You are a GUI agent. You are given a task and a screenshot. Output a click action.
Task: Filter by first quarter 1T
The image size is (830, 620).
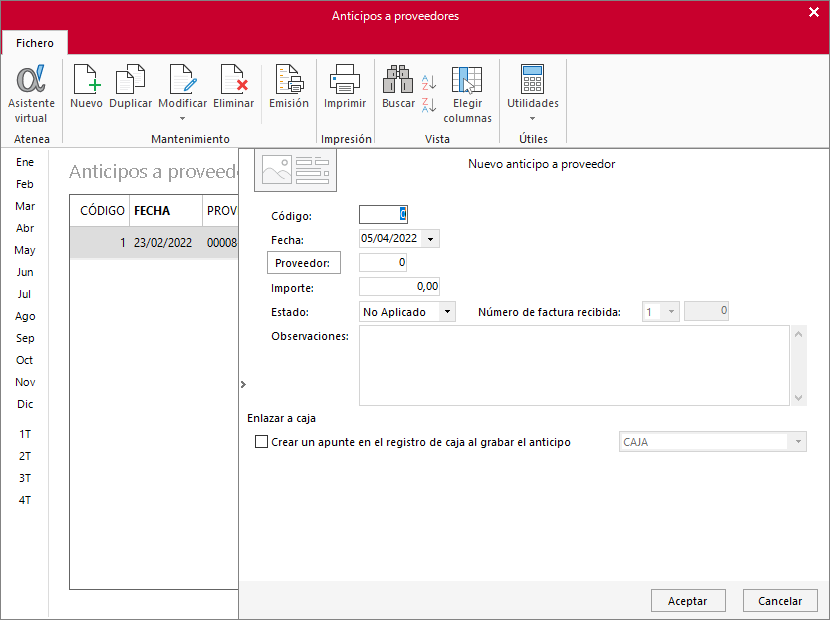pyautogui.click(x=25, y=434)
